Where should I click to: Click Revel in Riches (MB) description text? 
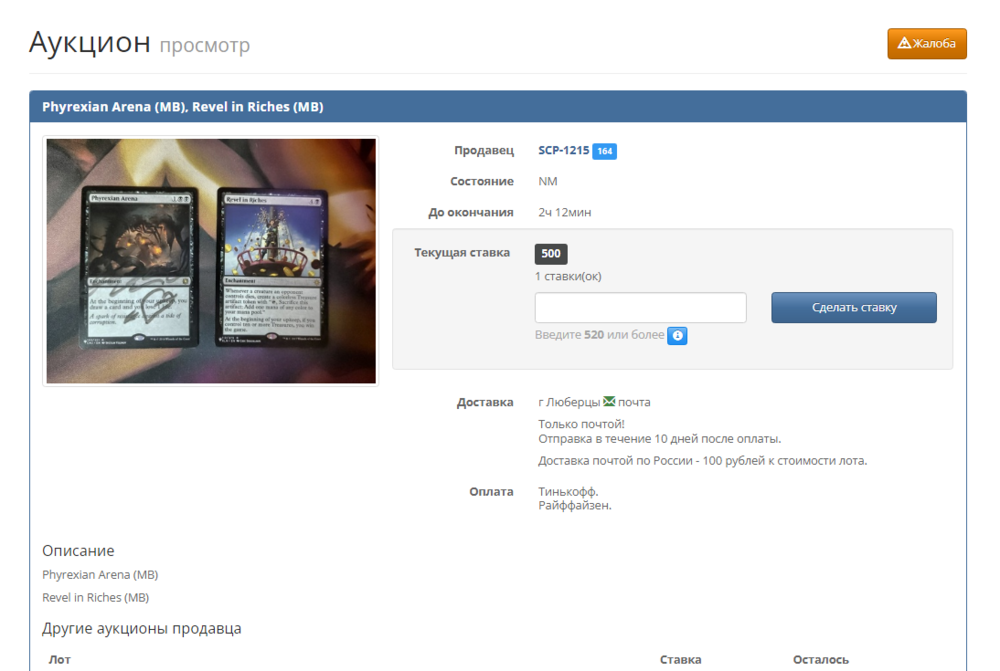pyautogui.click(x=95, y=598)
